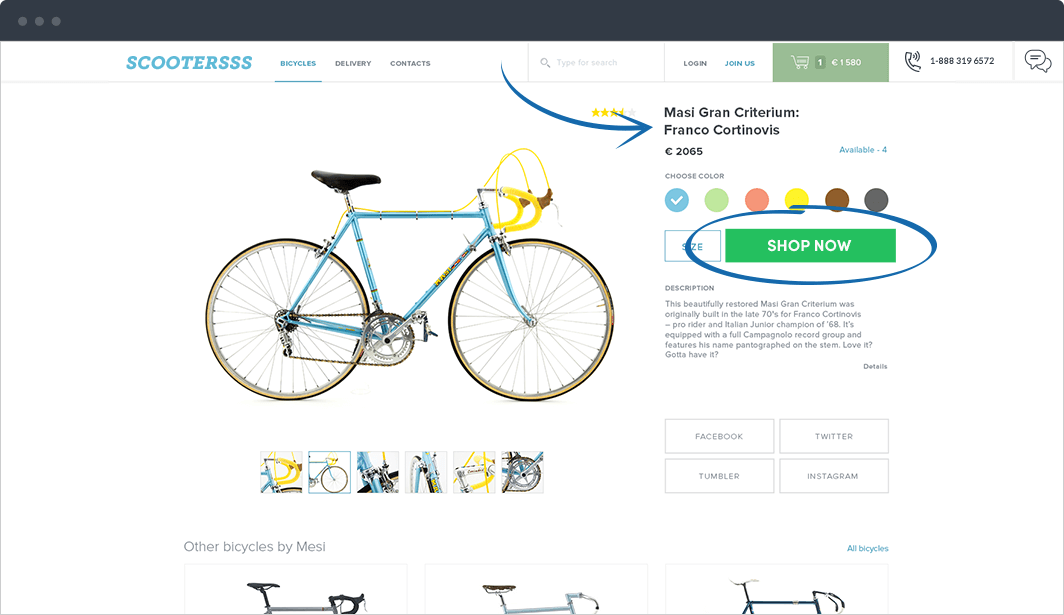Screen dimensions: 1064x615
Task: Share via the Facebook button
Action: 719,436
